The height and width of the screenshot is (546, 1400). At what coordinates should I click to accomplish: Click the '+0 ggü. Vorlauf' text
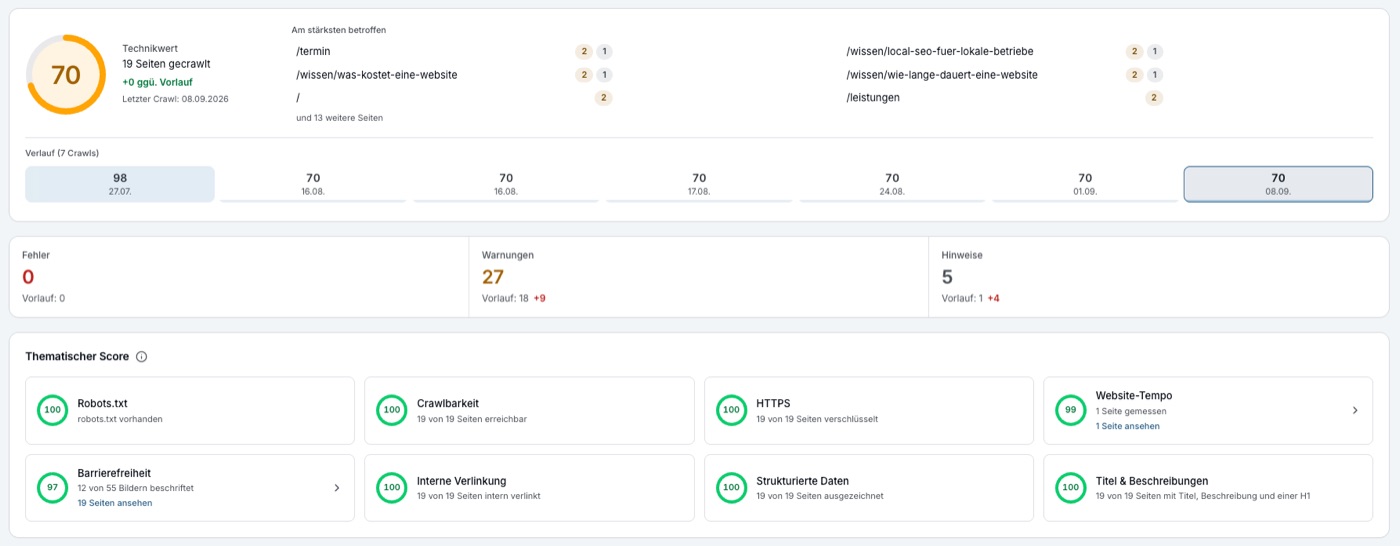tap(158, 82)
